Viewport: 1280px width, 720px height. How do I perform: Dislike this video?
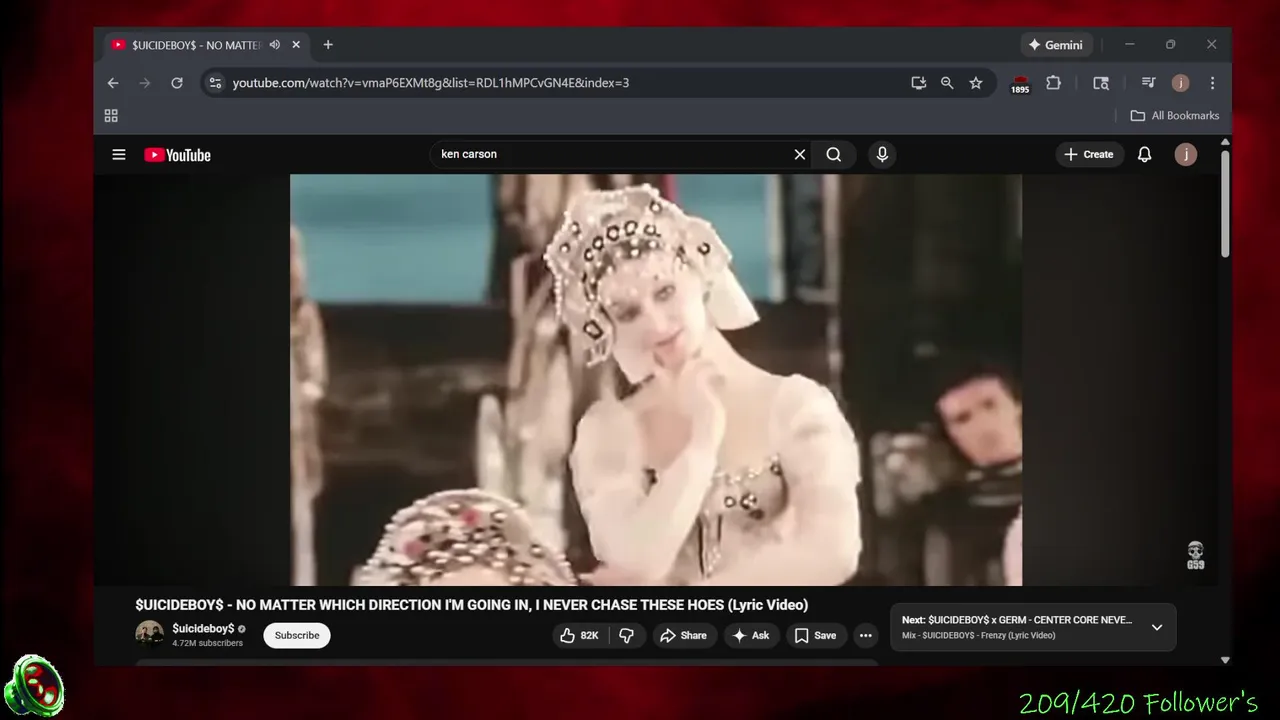(x=626, y=635)
